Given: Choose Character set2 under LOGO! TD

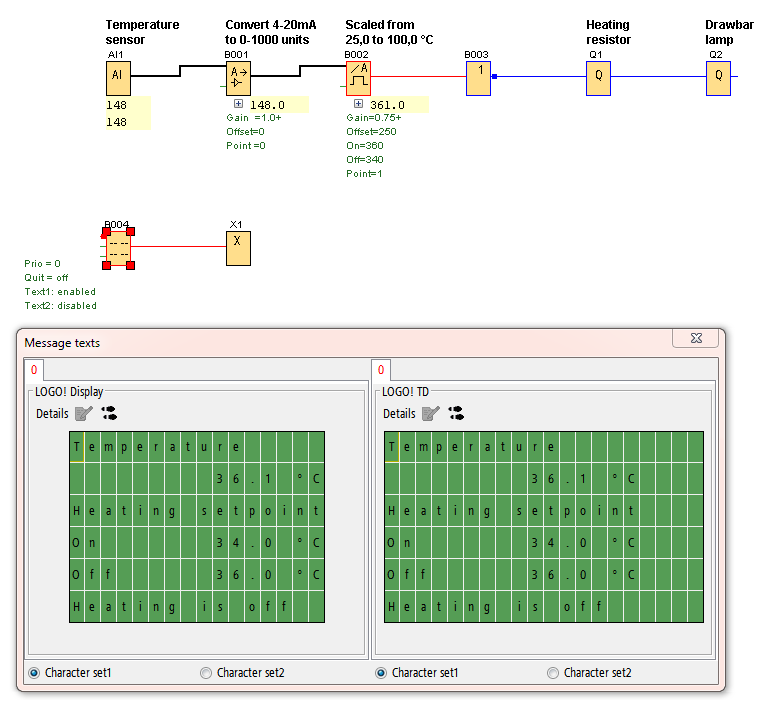Looking at the screenshot, I should tap(553, 673).
